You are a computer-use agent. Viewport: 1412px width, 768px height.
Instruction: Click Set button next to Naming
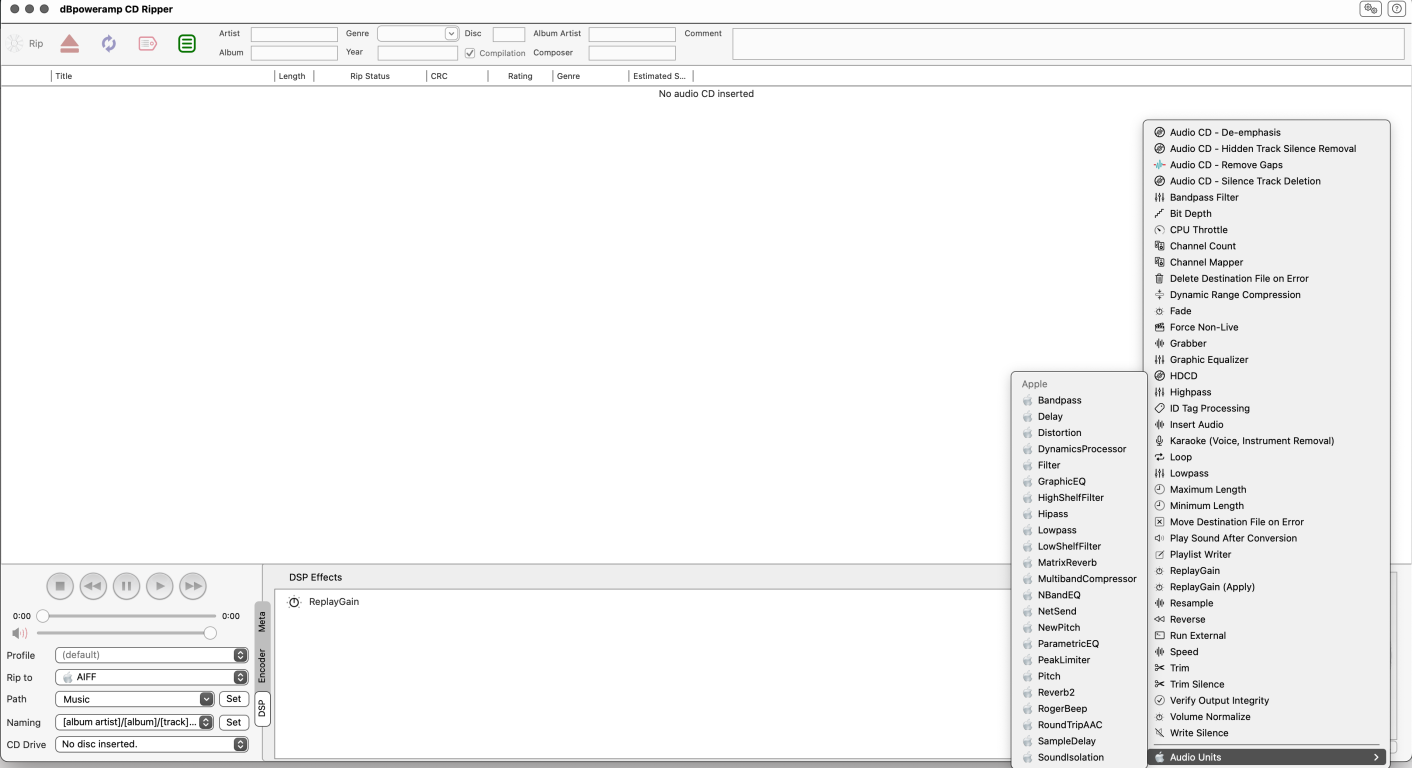(x=234, y=722)
